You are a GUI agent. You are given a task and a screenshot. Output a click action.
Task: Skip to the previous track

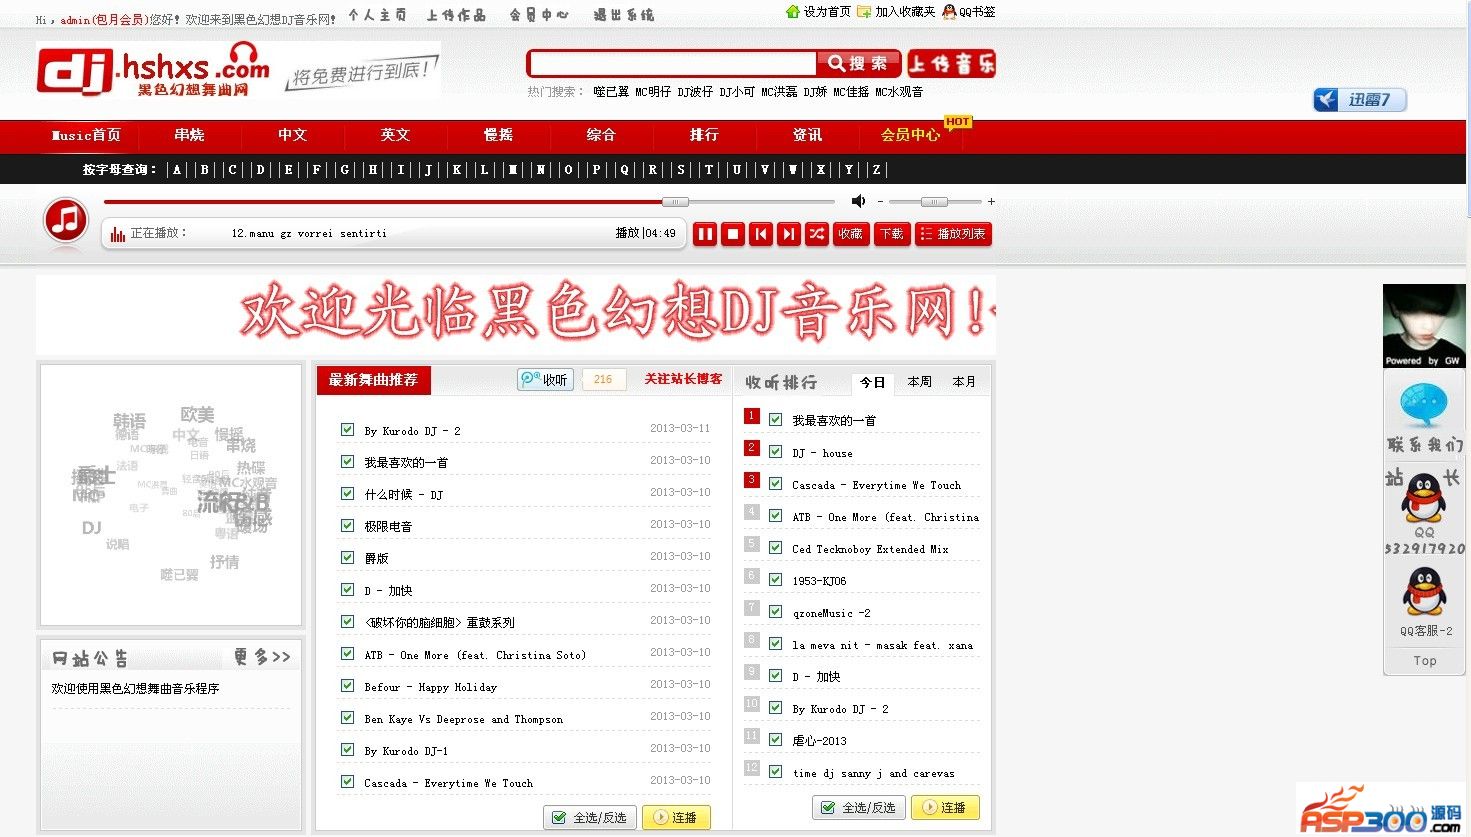tap(761, 234)
